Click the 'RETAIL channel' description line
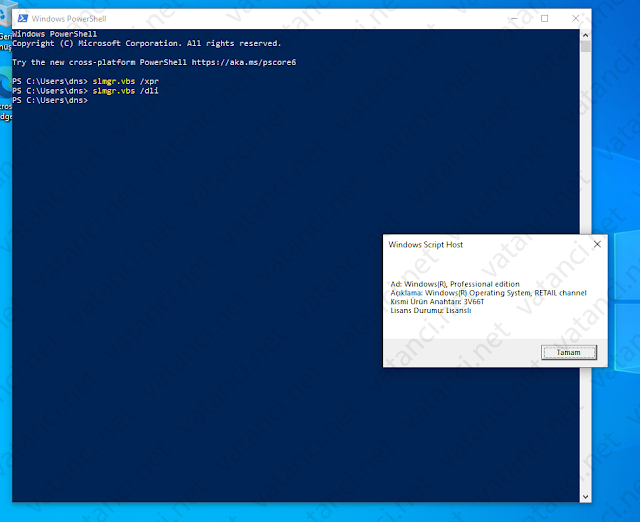The height and width of the screenshot is (522, 640). click(x=488, y=293)
